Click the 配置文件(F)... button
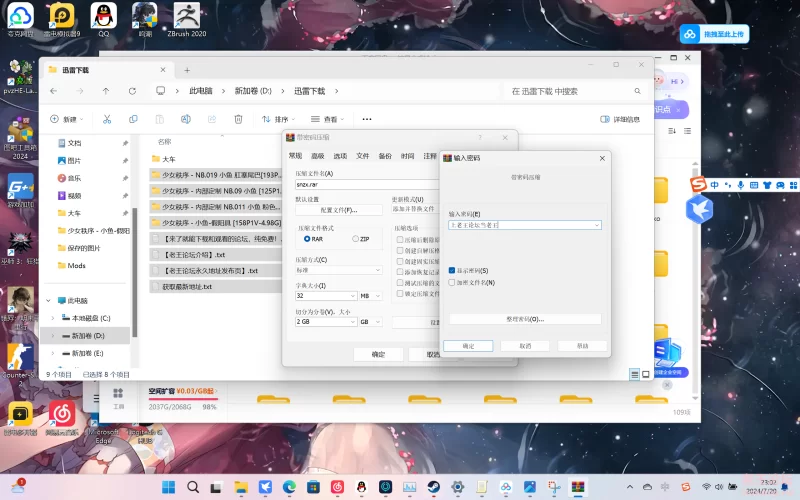 pos(339,210)
